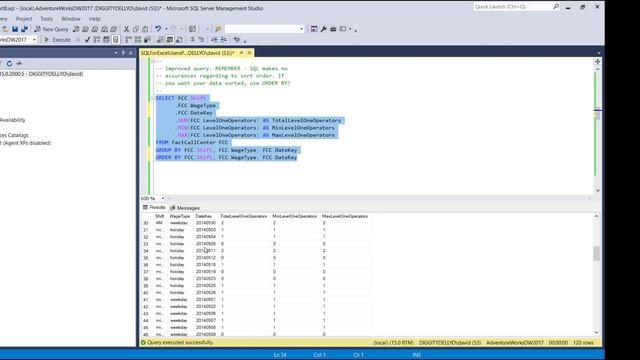Open standard toolbar overflow options

pos(356,30)
